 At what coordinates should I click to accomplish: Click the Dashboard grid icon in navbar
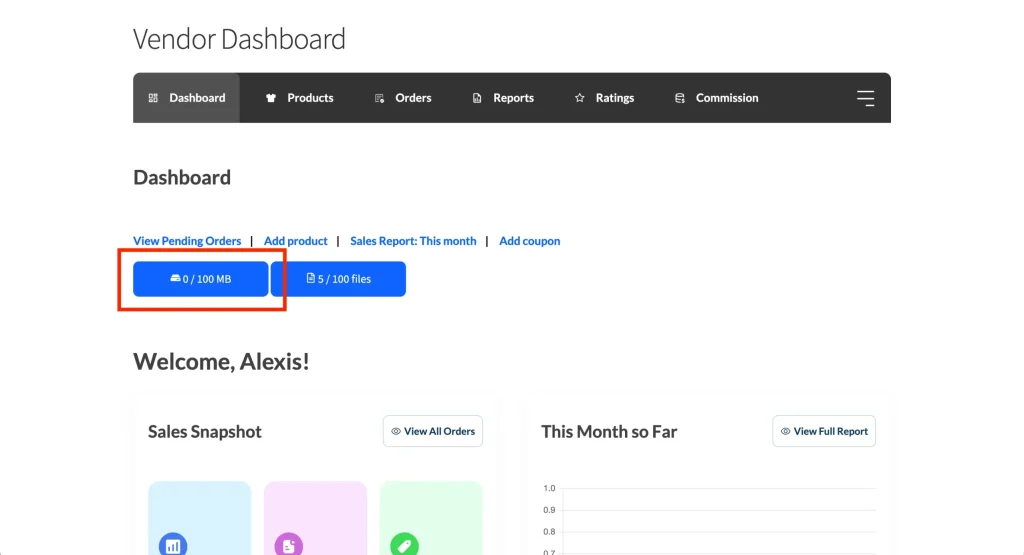pyautogui.click(x=153, y=98)
